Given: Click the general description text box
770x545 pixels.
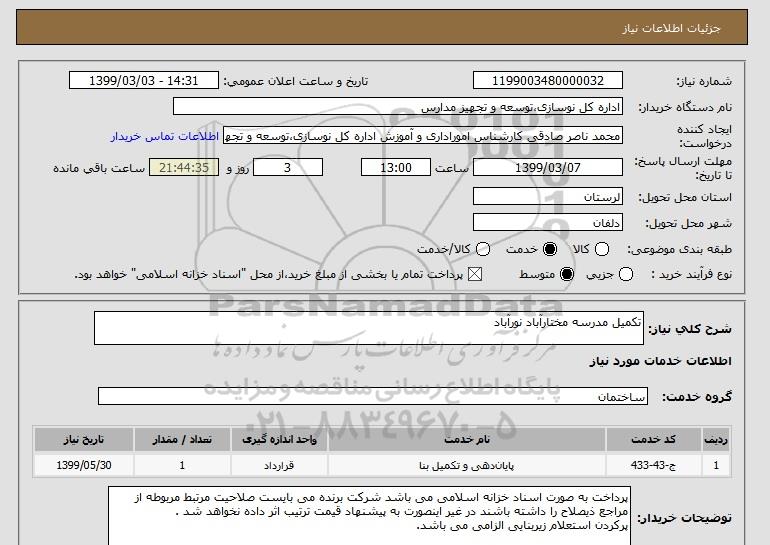Looking at the screenshot, I should click(x=369, y=328).
